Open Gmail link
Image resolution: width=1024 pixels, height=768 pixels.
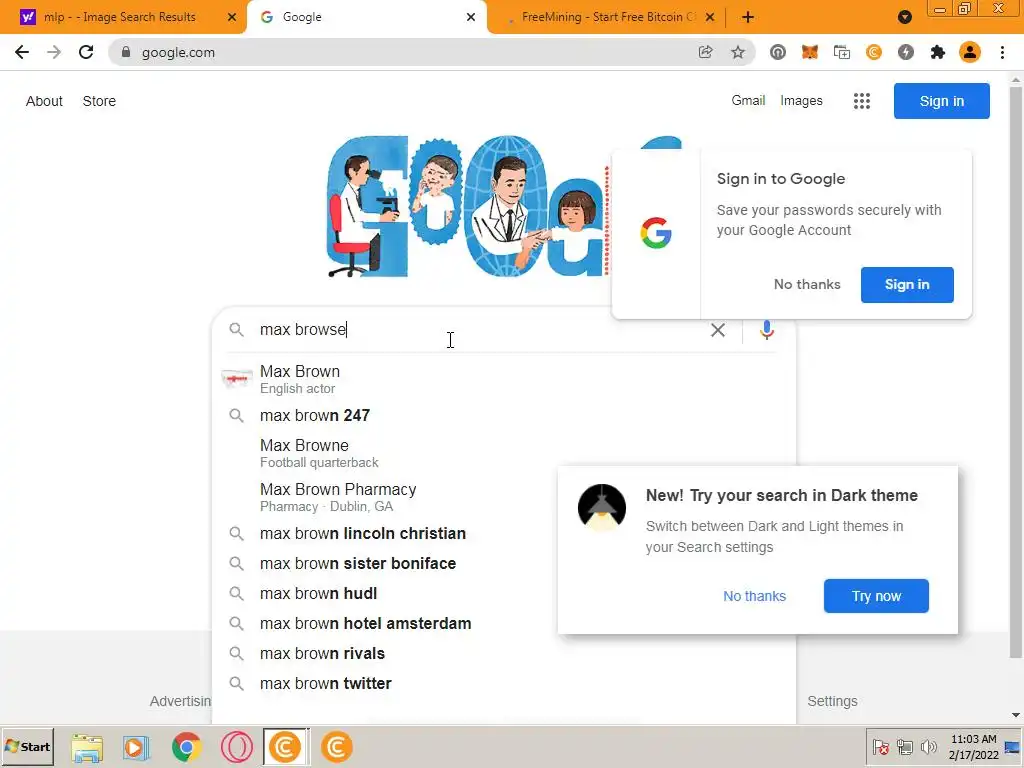(748, 101)
